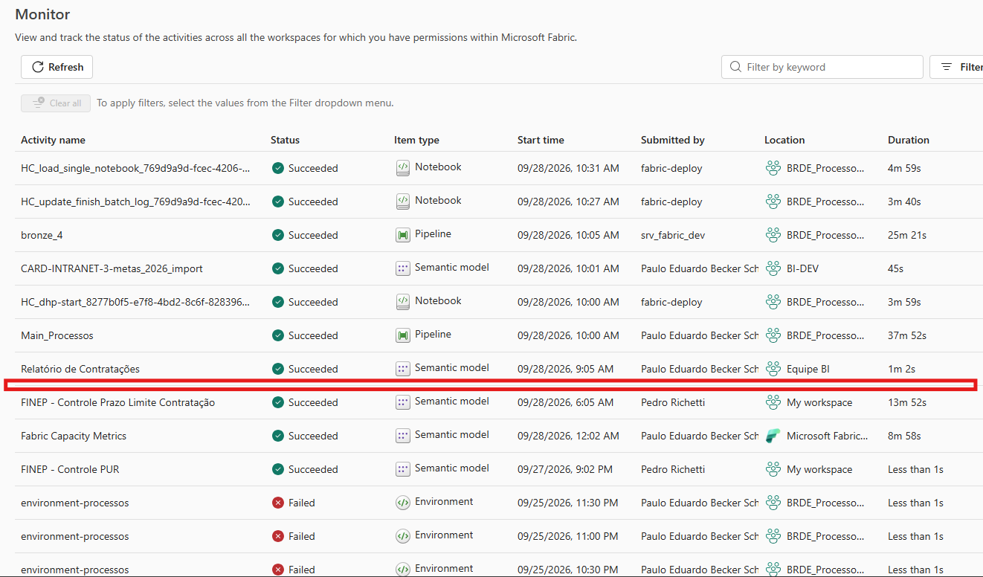Sort by the Status column header
The width and height of the screenshot is (983, 577).
(285, 140)
